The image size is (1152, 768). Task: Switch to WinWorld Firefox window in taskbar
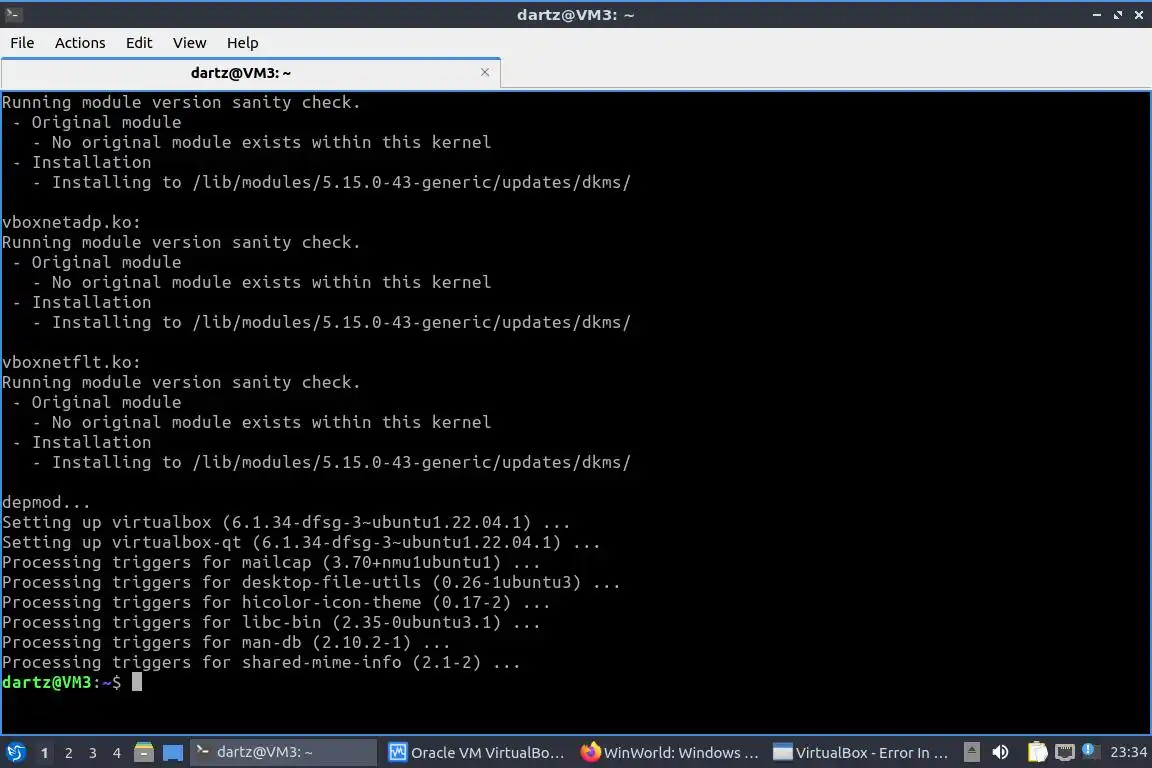point(669,753)
